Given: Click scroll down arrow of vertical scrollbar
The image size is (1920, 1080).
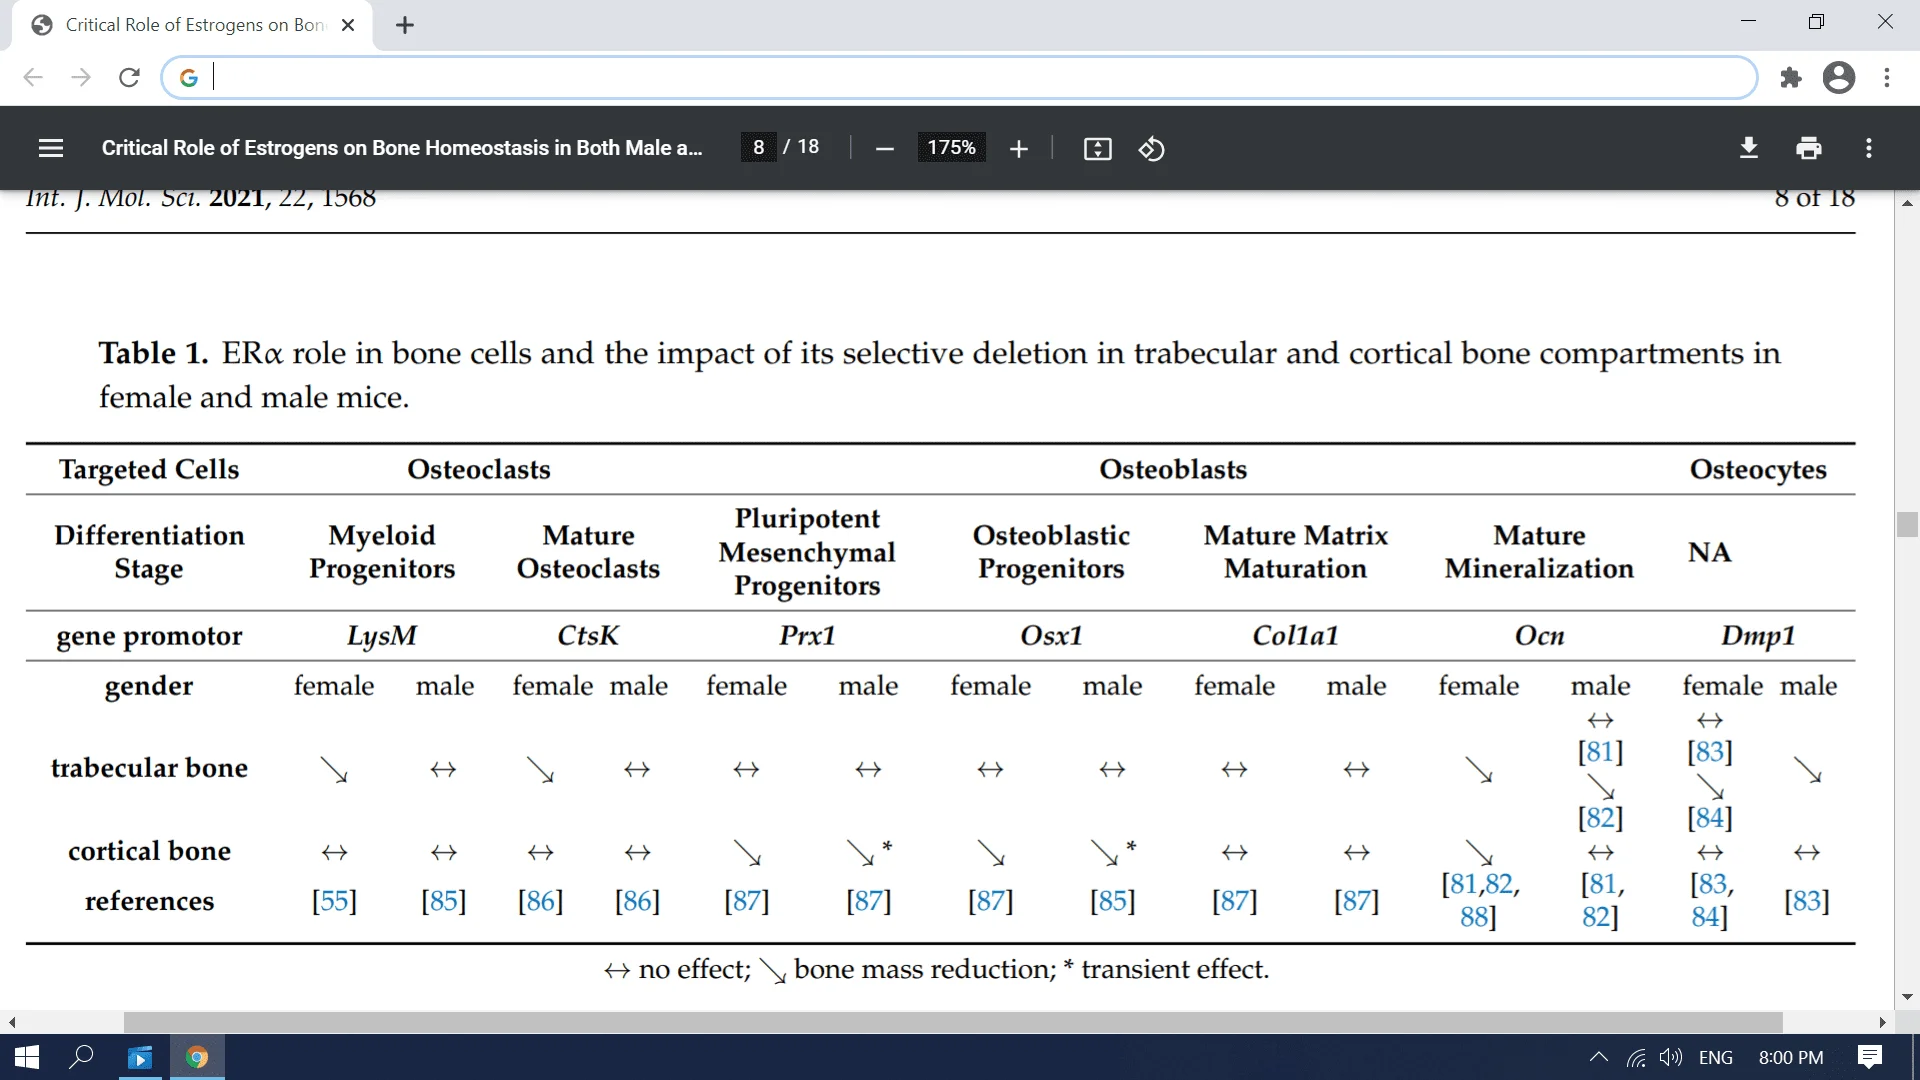Looking at the screenshot, I should [1906, 997].
